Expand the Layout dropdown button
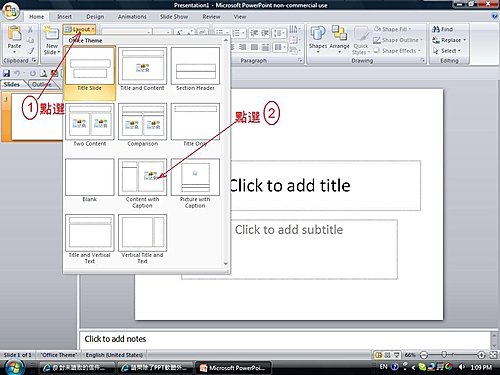This screenshot has height=375, width=500. [x=79, y=29]
